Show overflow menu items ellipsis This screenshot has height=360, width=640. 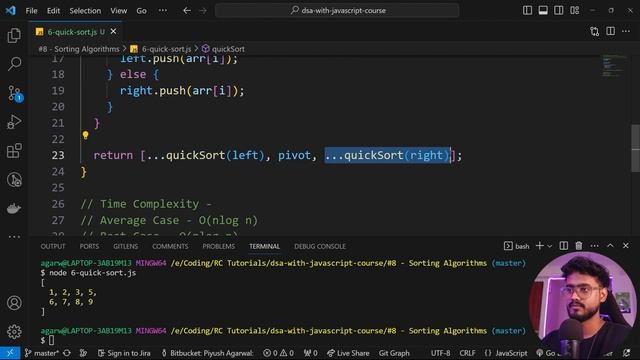(162, 11)
